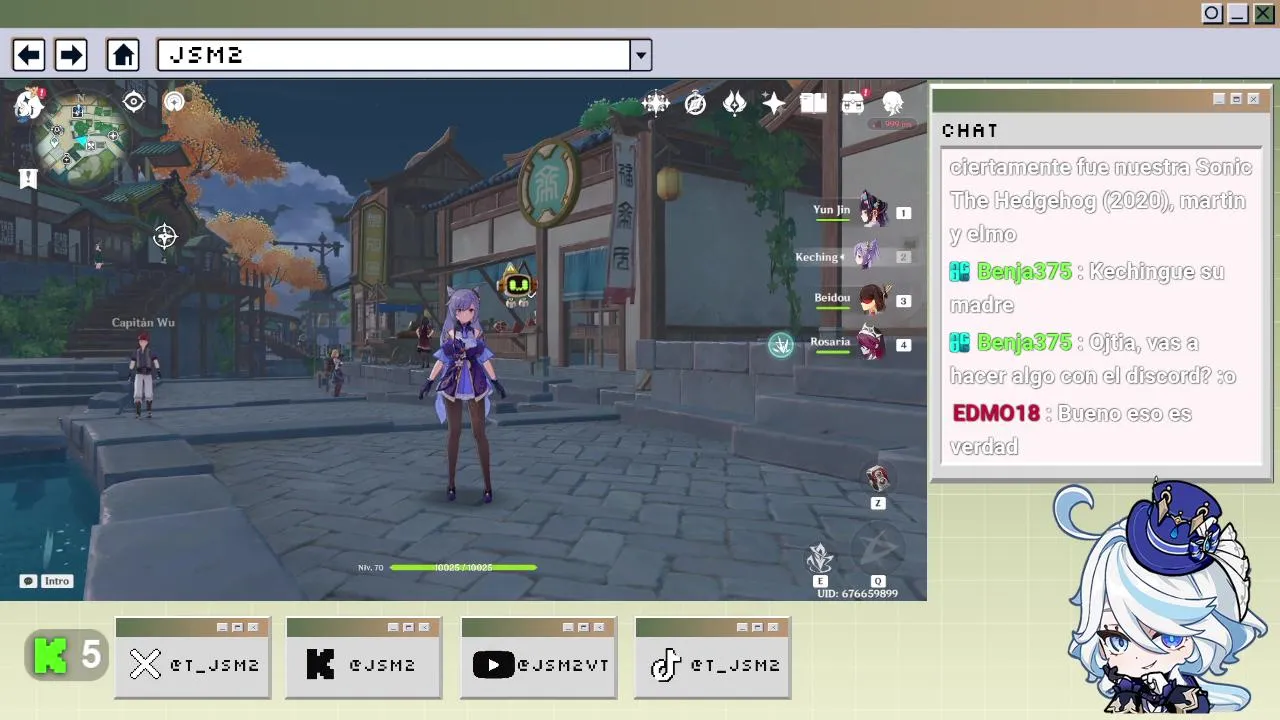Click the character HP bar 10025/10025
This screenshot has height=720, width=1280.
pos(463,567)
